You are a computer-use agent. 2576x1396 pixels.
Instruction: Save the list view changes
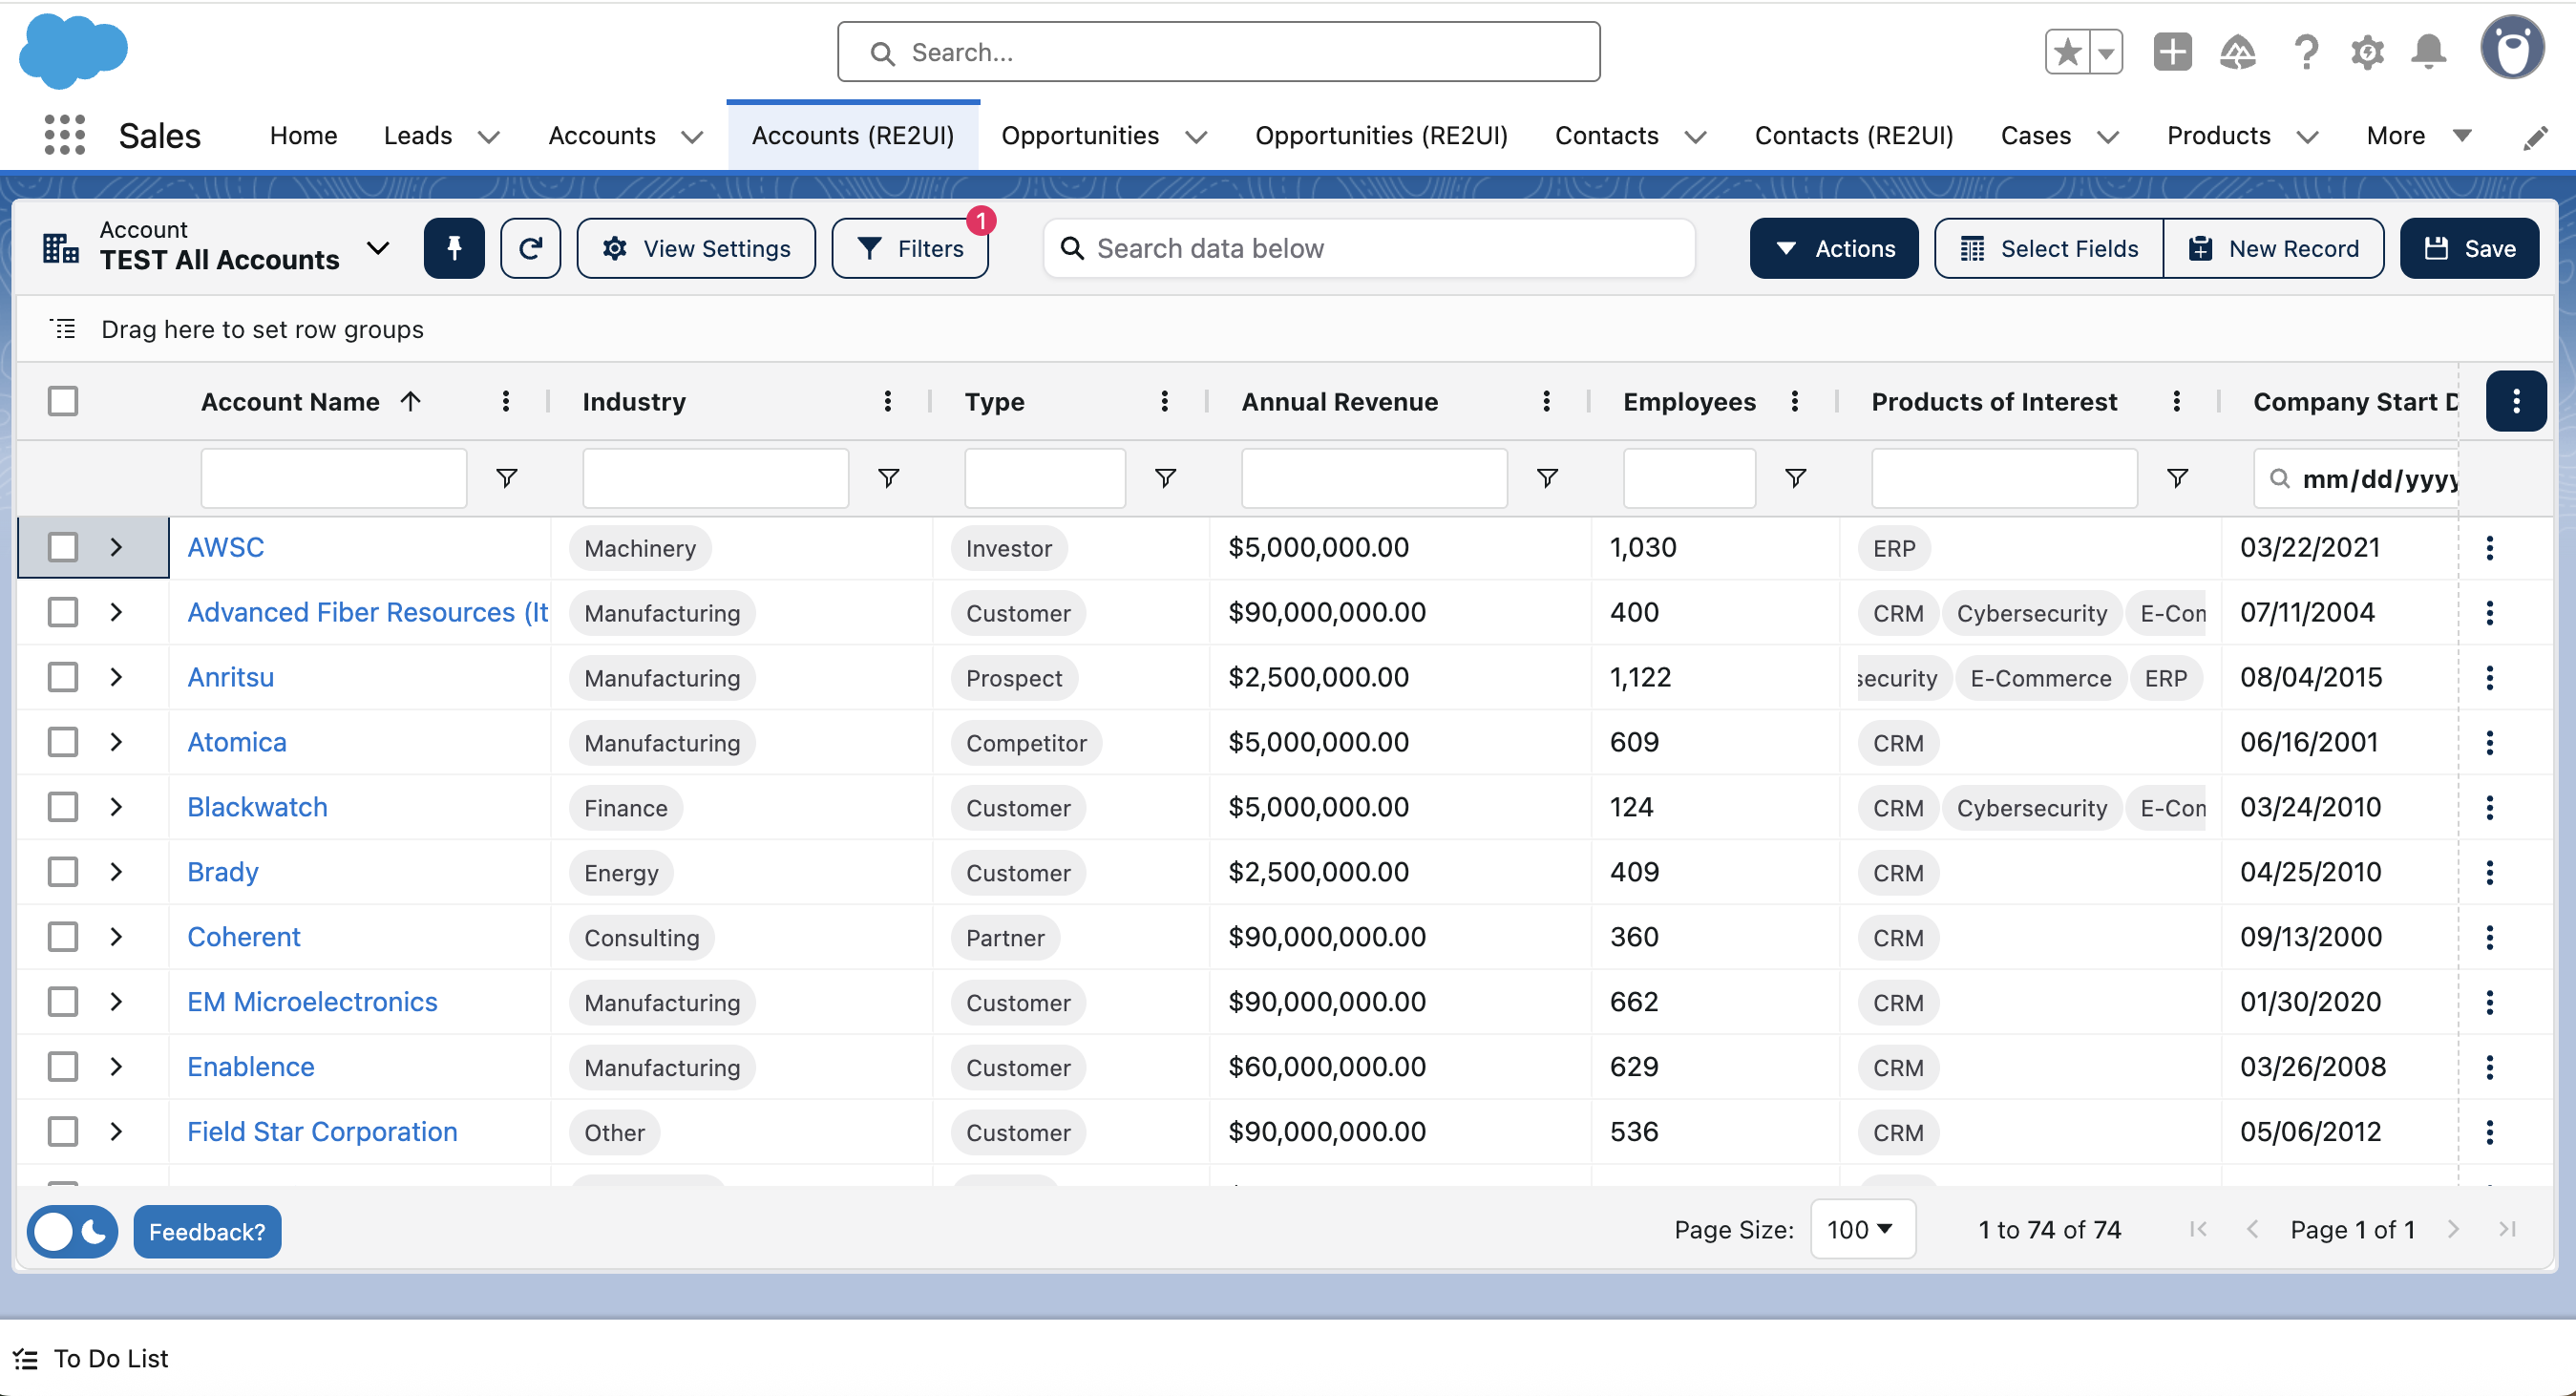click(2469, 248)
